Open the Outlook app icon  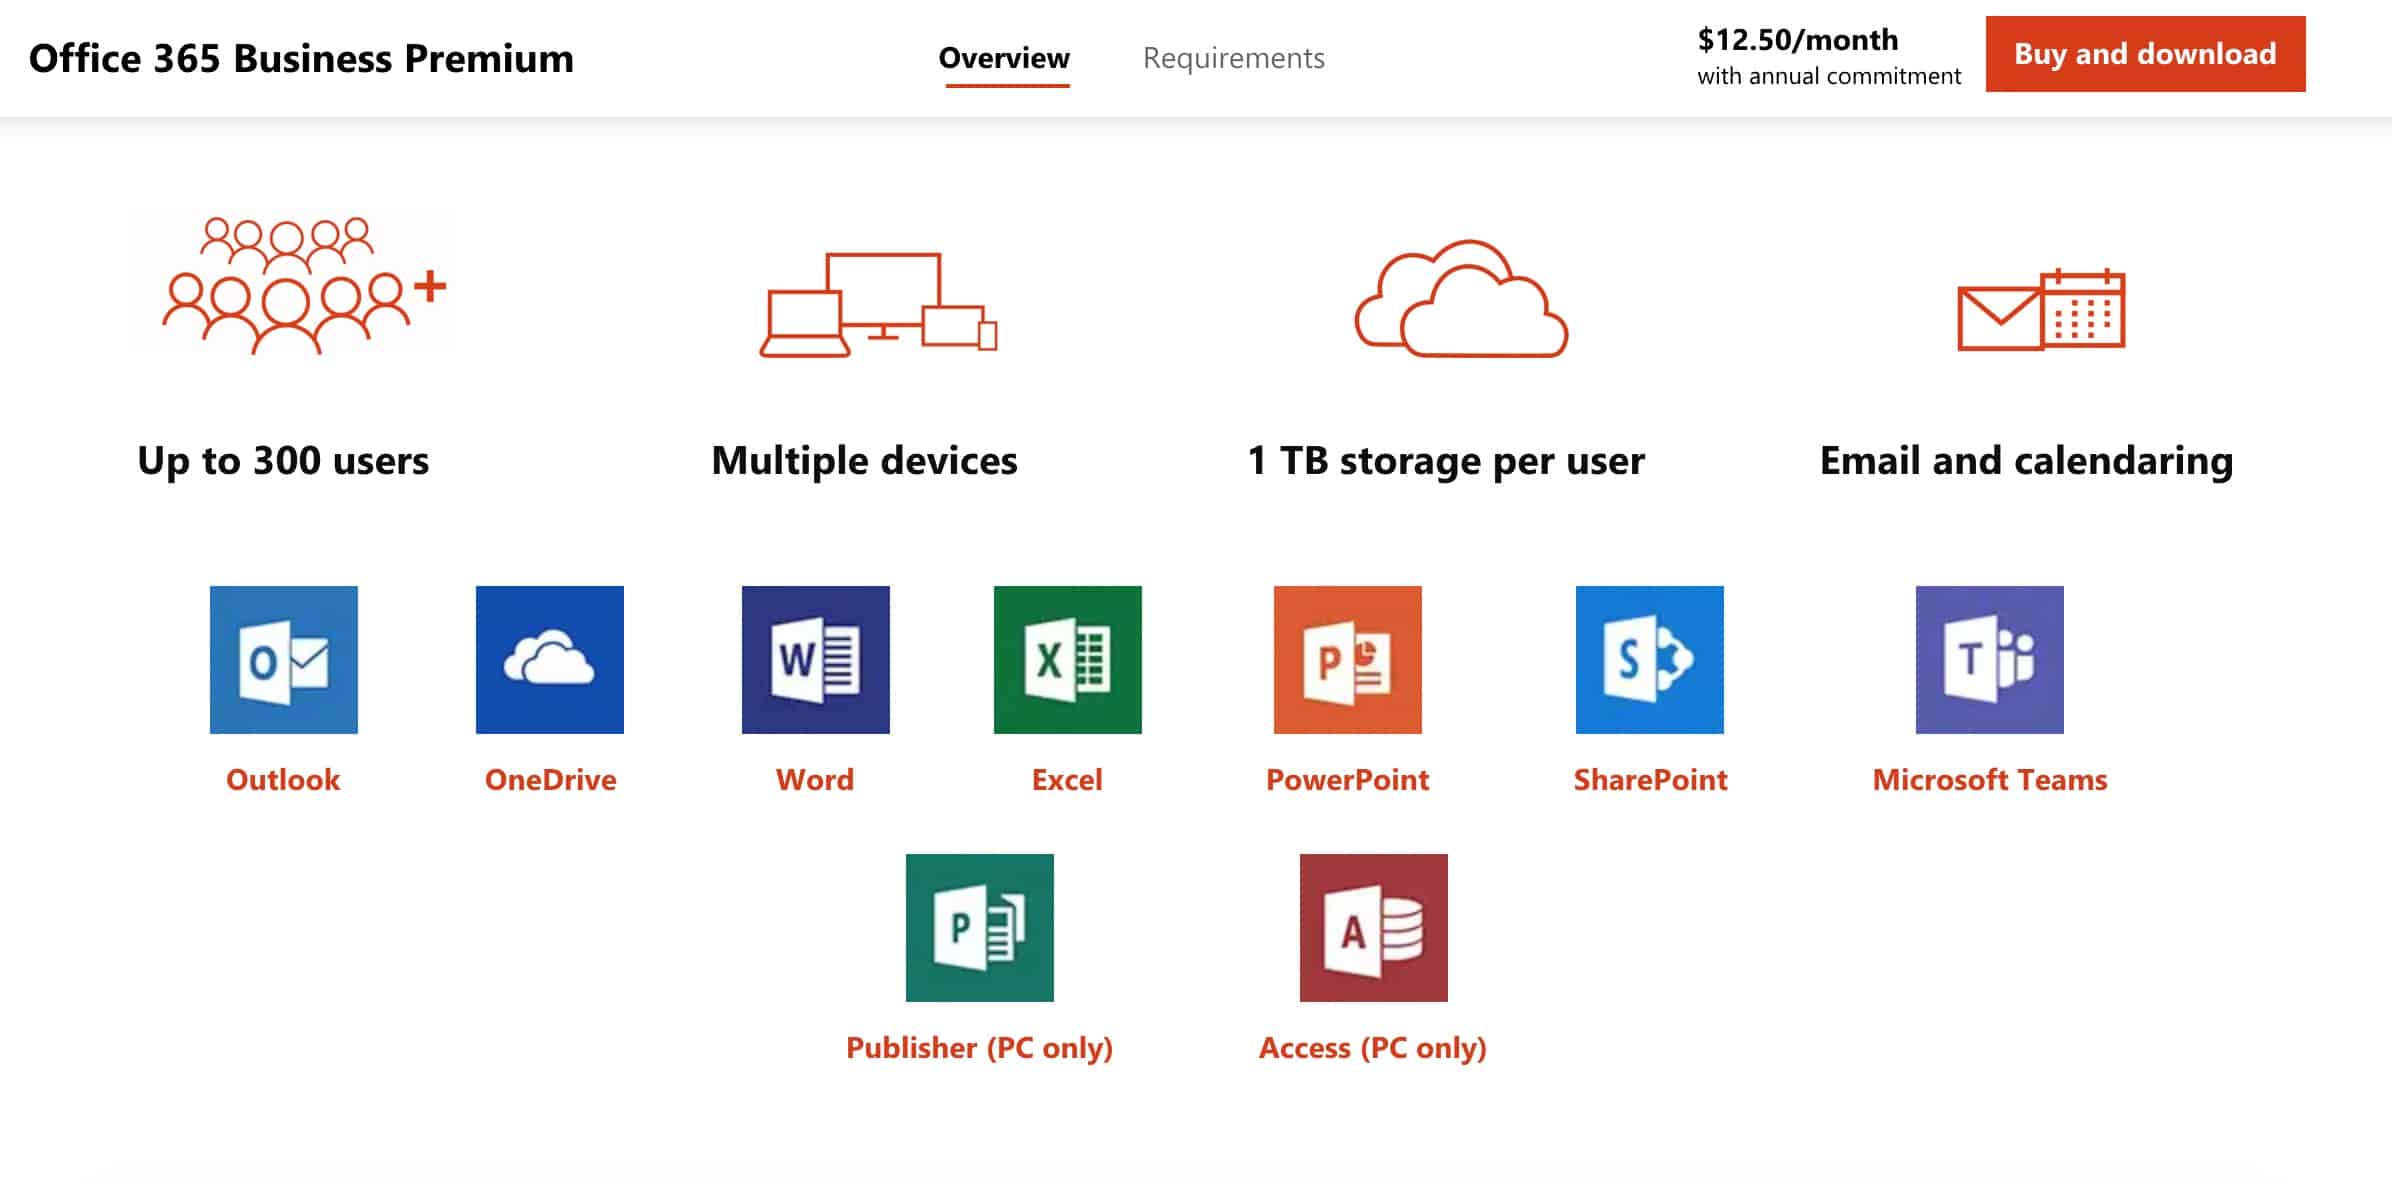point(284,660)
